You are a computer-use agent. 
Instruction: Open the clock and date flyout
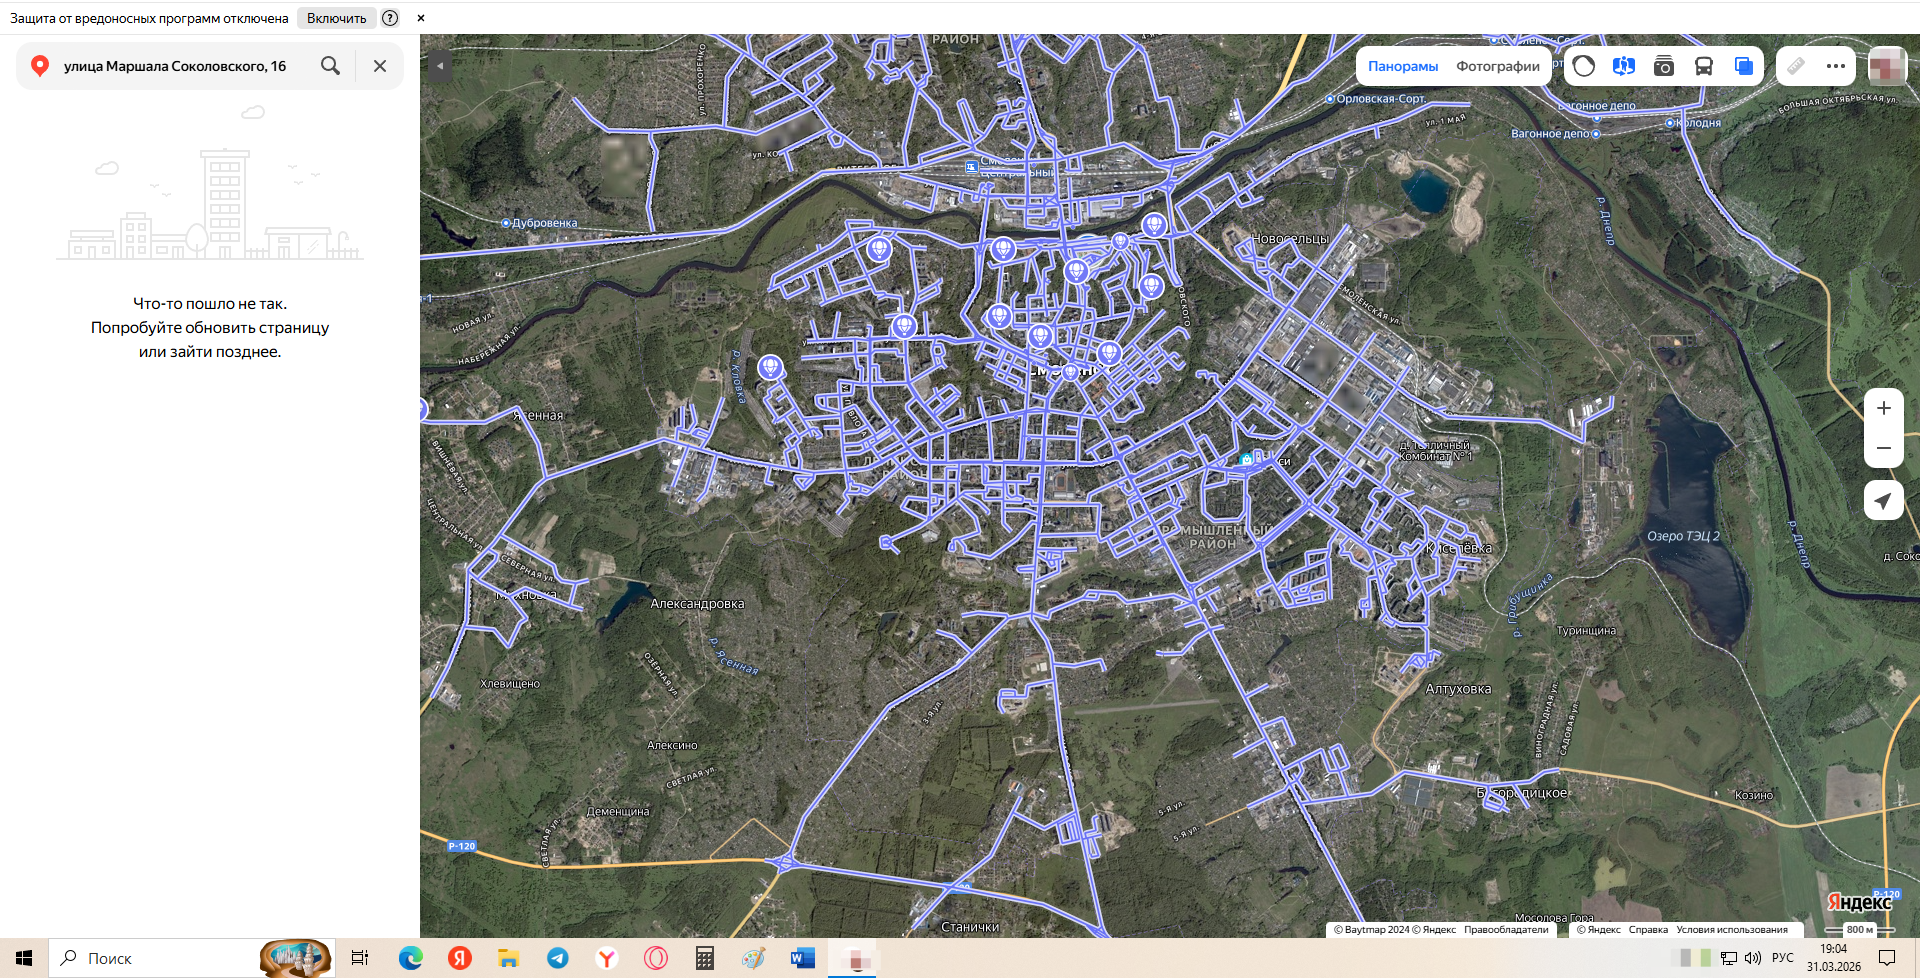[x=1834, y=958]
